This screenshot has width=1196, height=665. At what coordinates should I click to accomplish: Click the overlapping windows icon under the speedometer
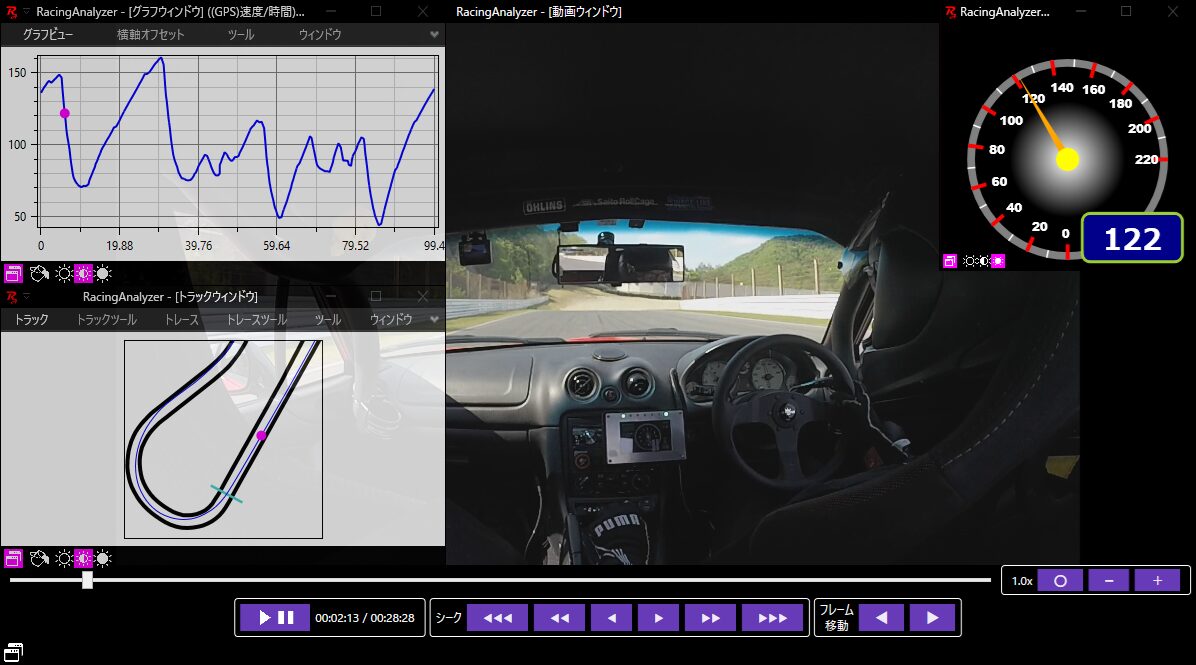click(951, 261)
